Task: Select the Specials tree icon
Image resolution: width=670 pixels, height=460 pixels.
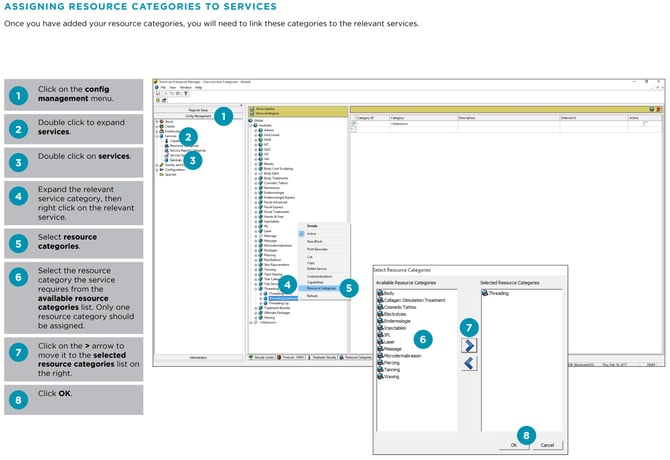Action: (162, 174)
